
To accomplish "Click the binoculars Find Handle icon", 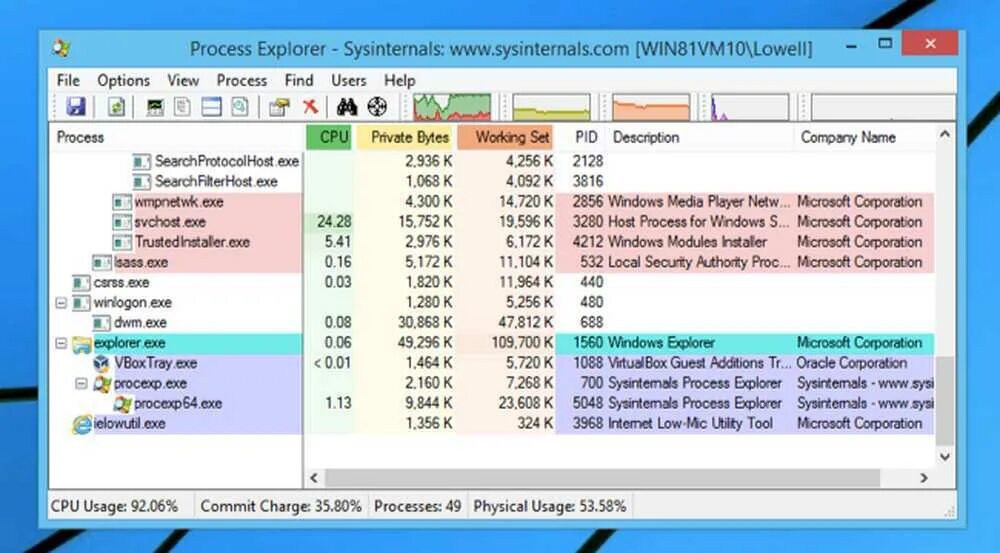I will pyautogui.click(x=347, y=107).
